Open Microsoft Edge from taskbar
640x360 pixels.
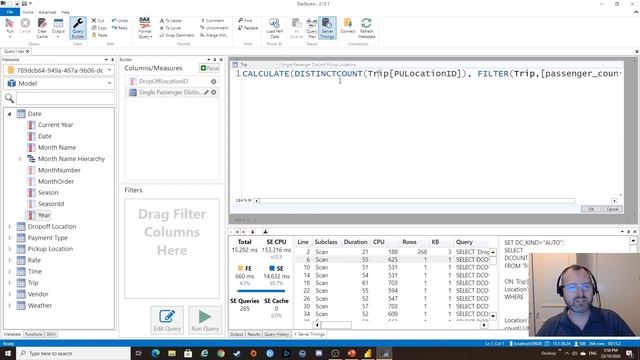156,353
